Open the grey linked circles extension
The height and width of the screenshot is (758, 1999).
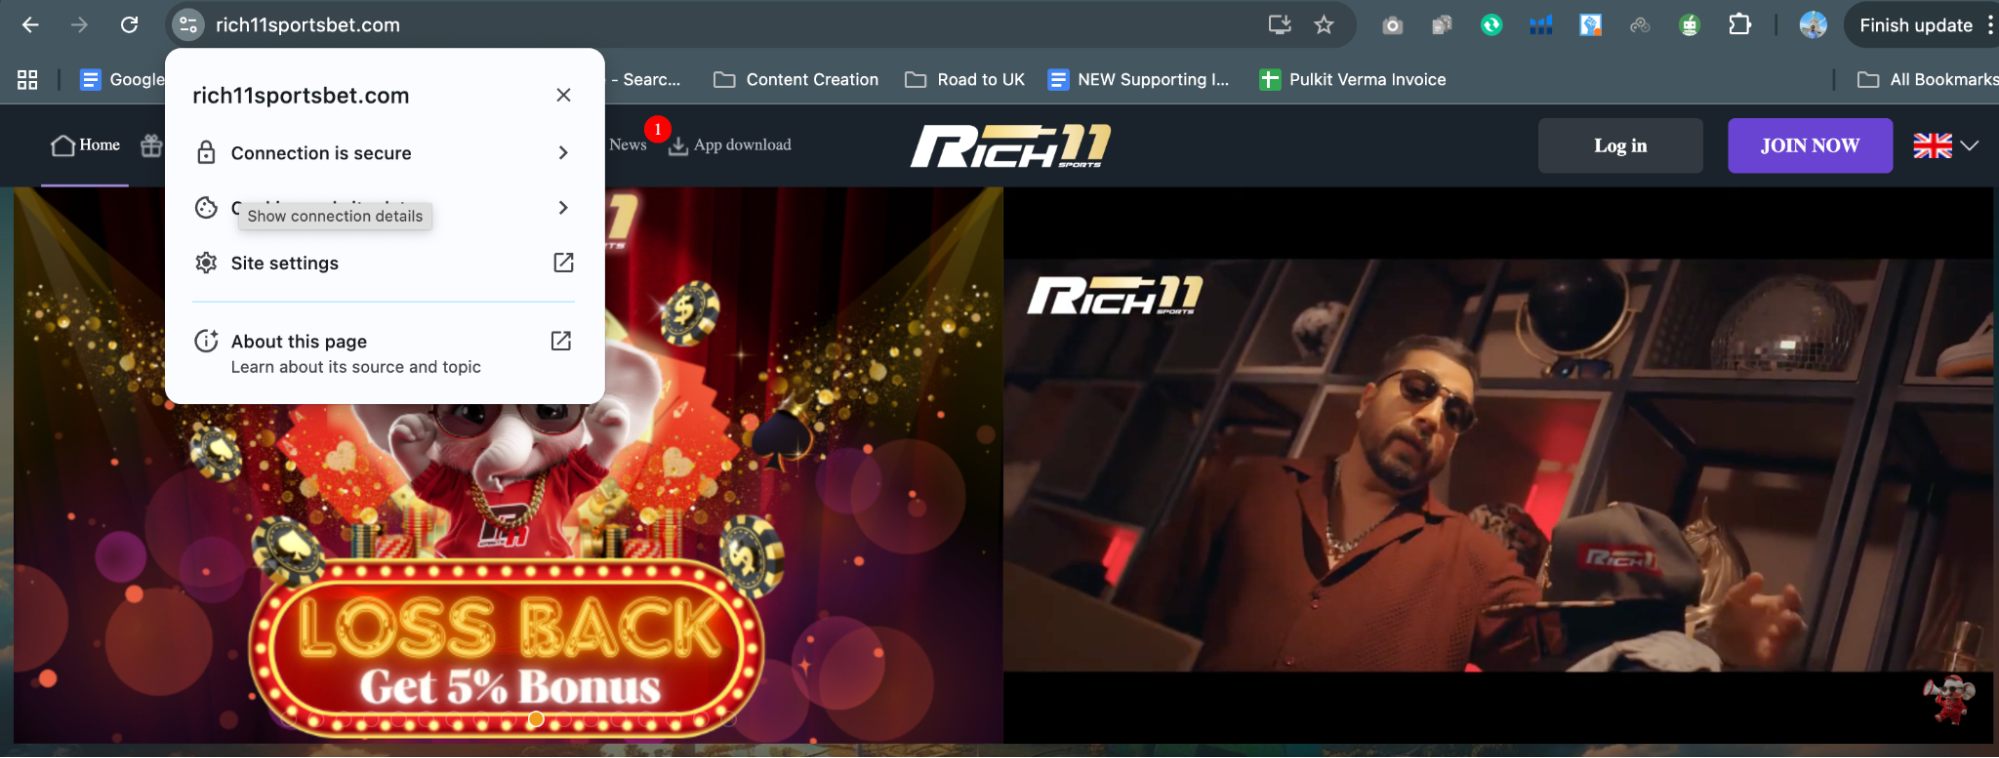point(1640,25)
